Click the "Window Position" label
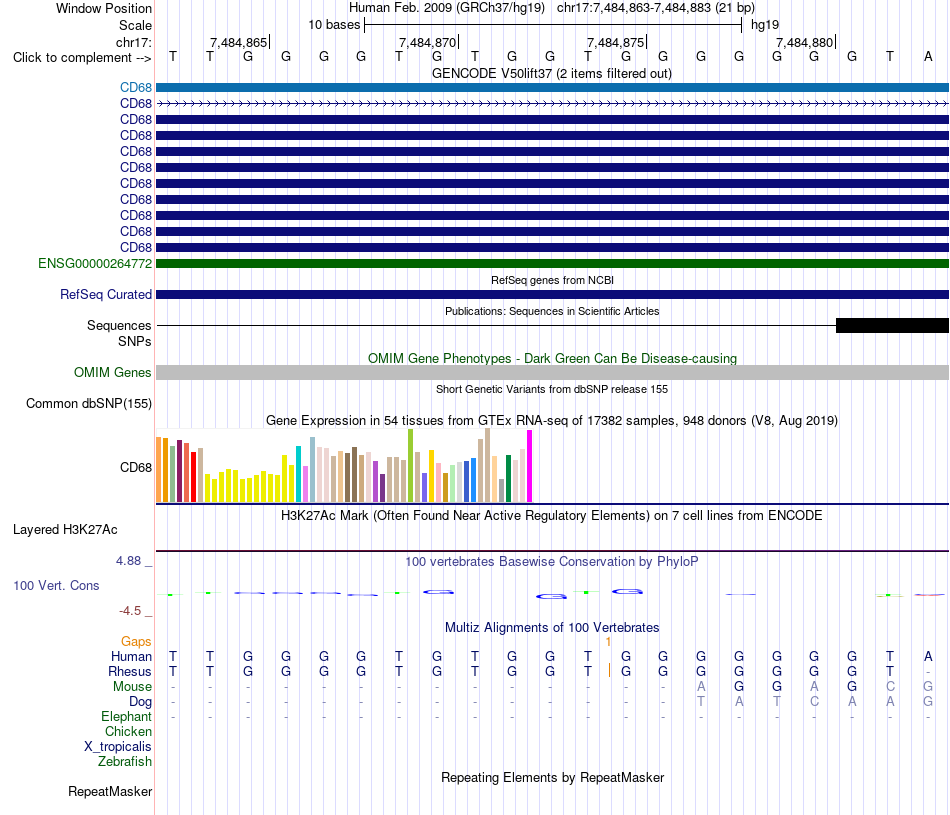 tap(104, 8)
